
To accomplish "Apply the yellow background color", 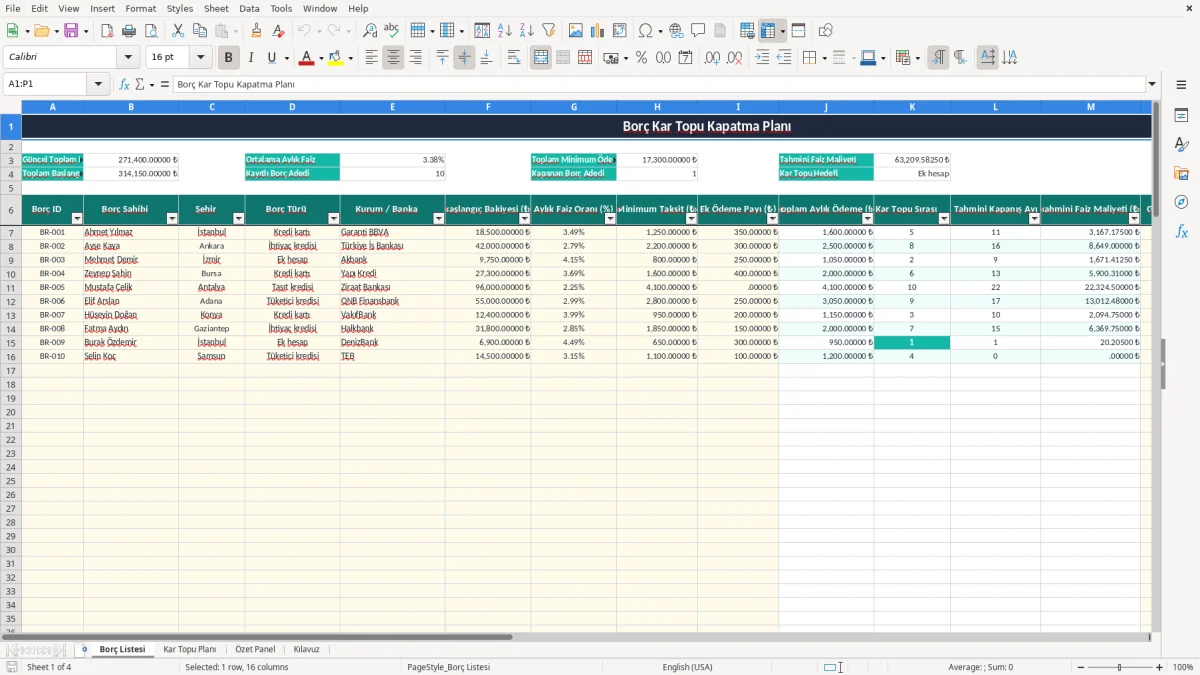I will [335, 58].
